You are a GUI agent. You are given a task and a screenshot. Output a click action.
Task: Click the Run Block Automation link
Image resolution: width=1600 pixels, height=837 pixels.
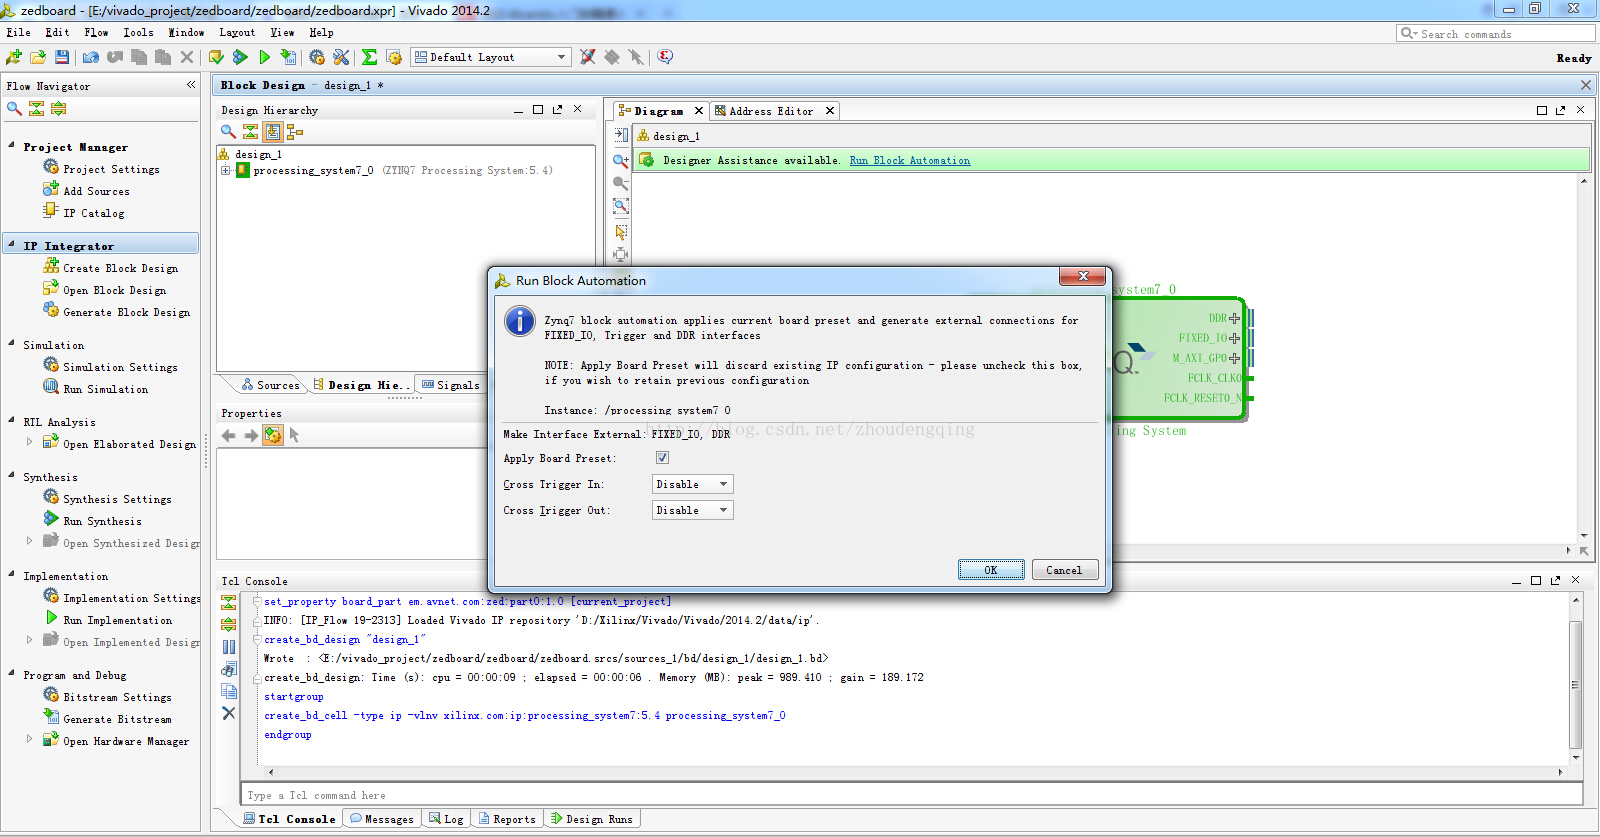click(x=910, y=160)
